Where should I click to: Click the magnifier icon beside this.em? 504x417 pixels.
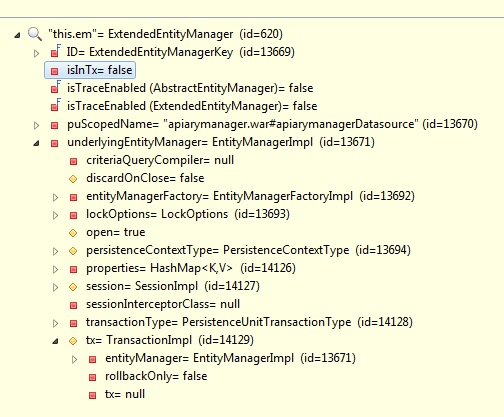[x=35, y=34]
